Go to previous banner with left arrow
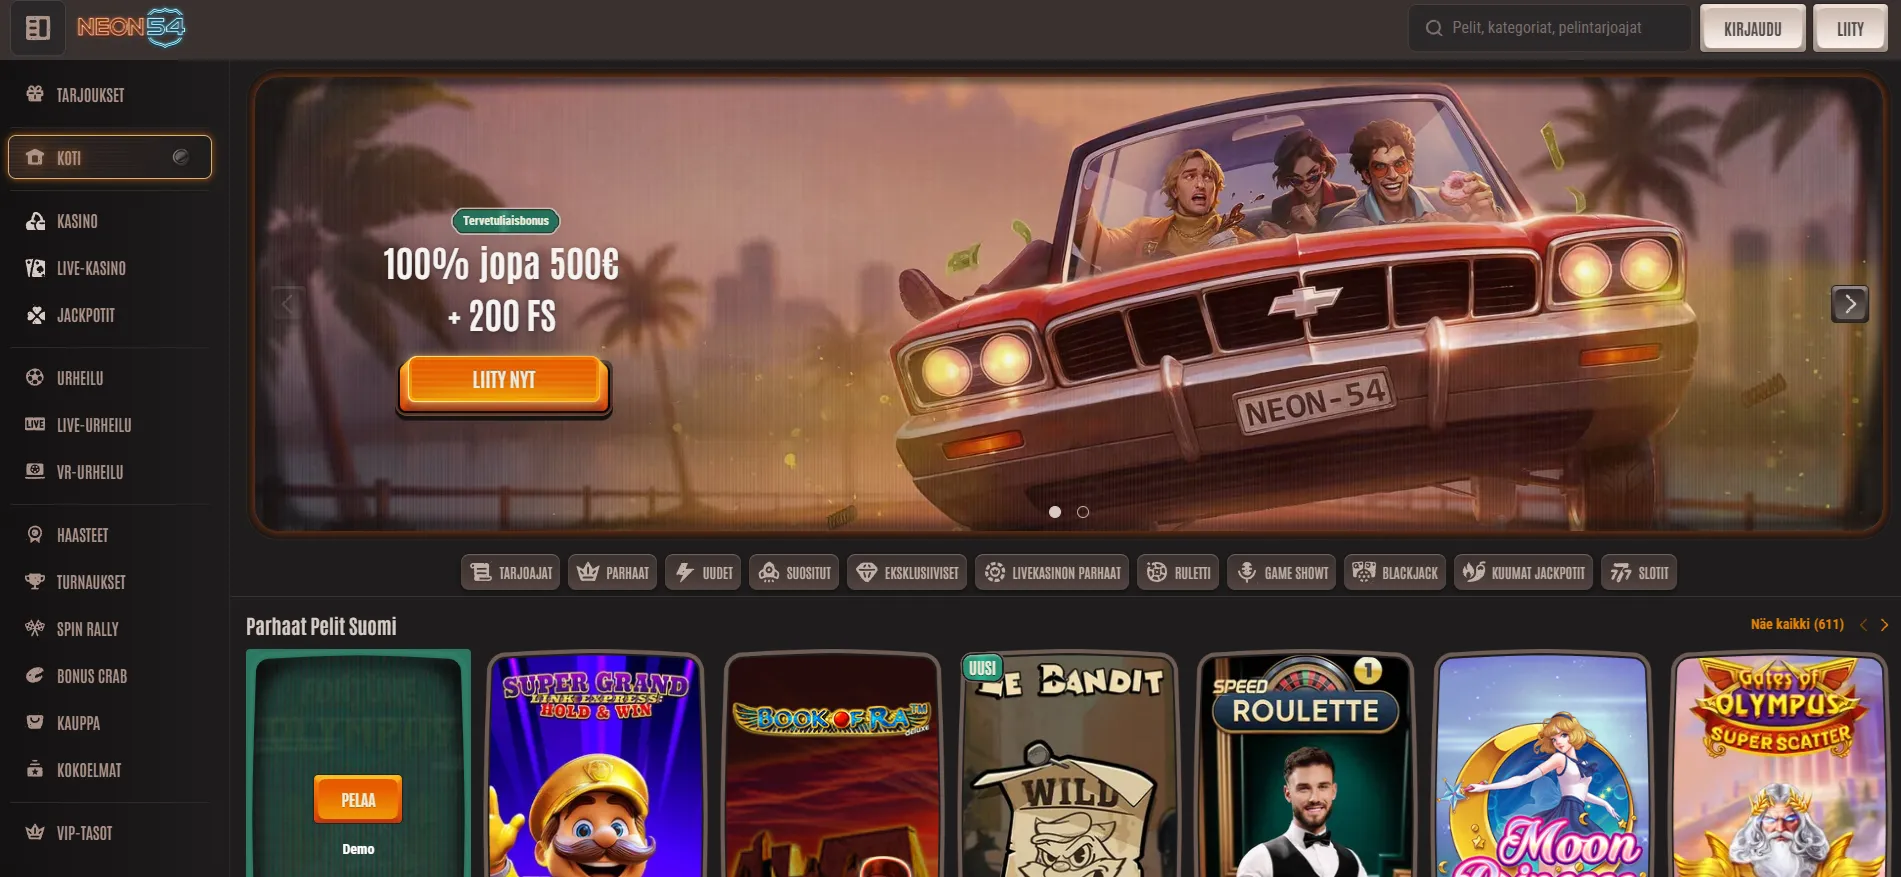Viewport: 1901px width, 877px height. point(288,303)
